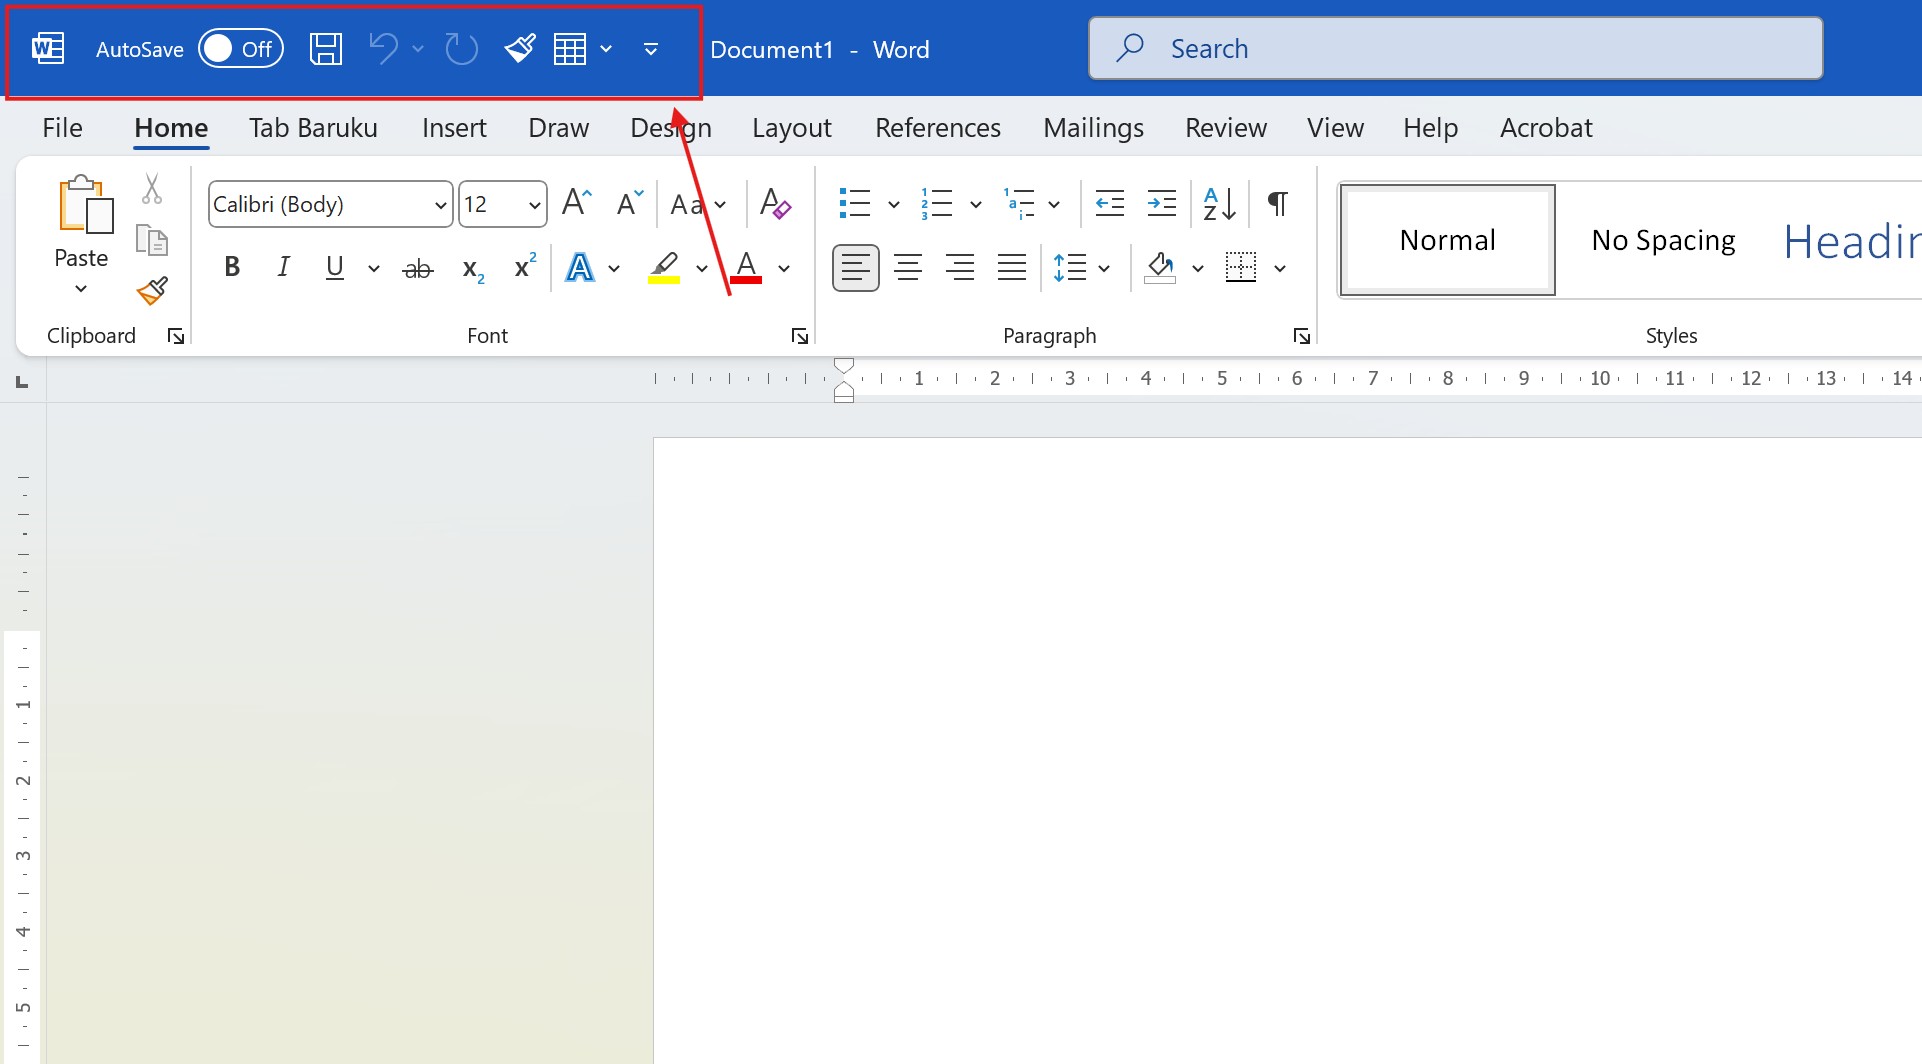Click the Sort A-Z icon
The height and width of the screenshot is (1064, 1922).
tap(1219, 204)
